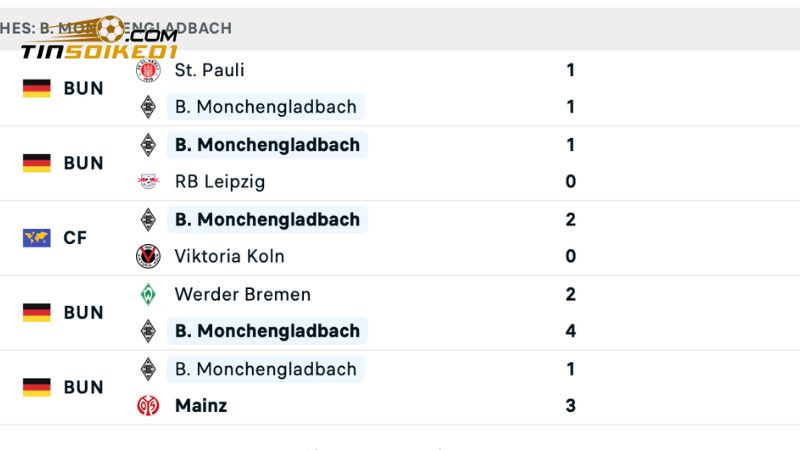Image resolution: width=800 pixels, height=450 pixels.
Task: Click the Werder Bremen club logo
Action: [x=148, y=294]
